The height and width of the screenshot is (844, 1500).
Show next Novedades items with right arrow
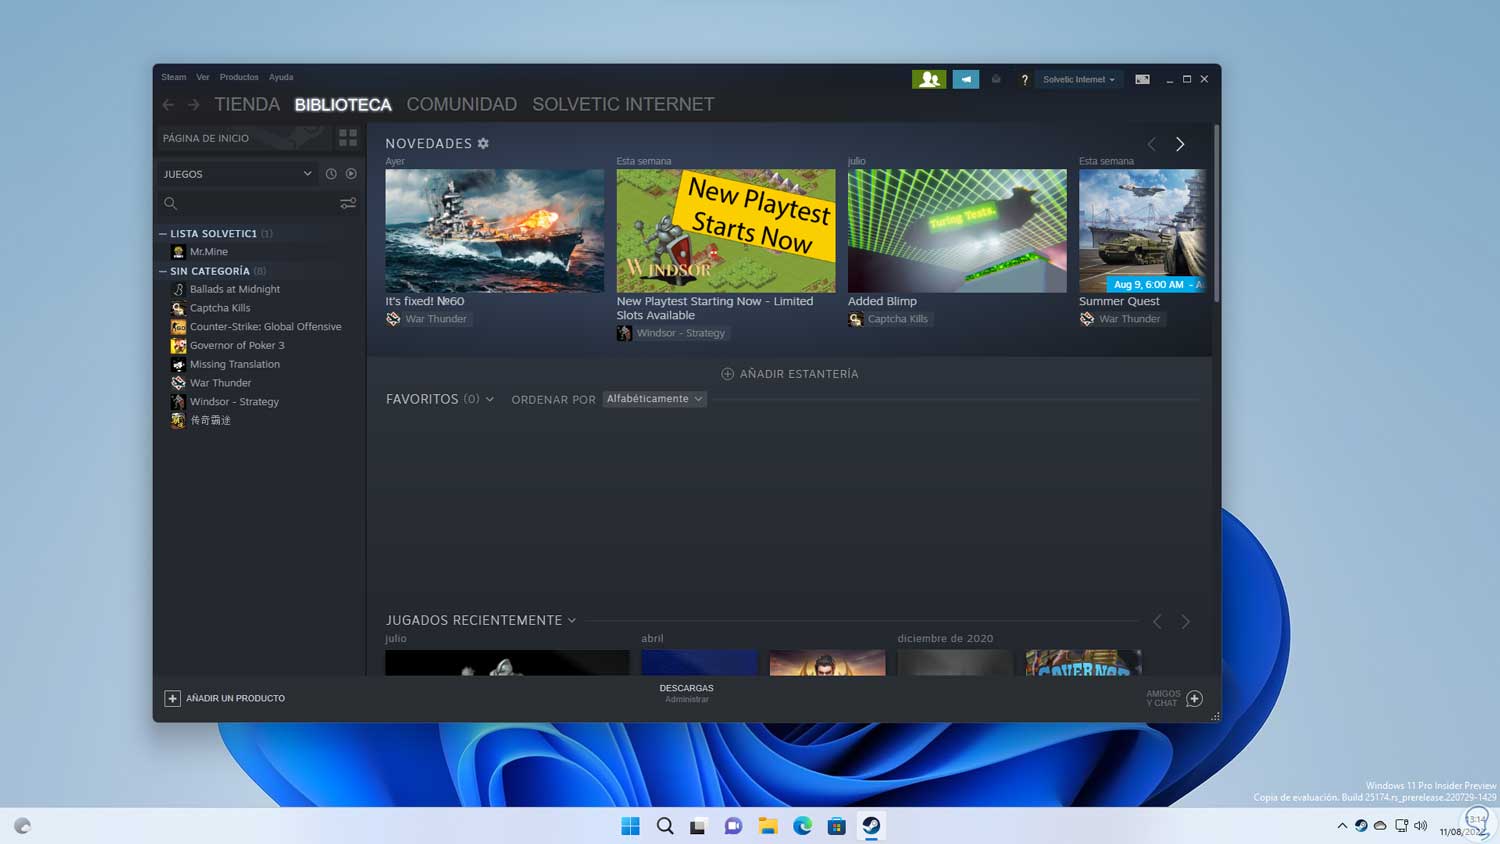coord(1180,144)
